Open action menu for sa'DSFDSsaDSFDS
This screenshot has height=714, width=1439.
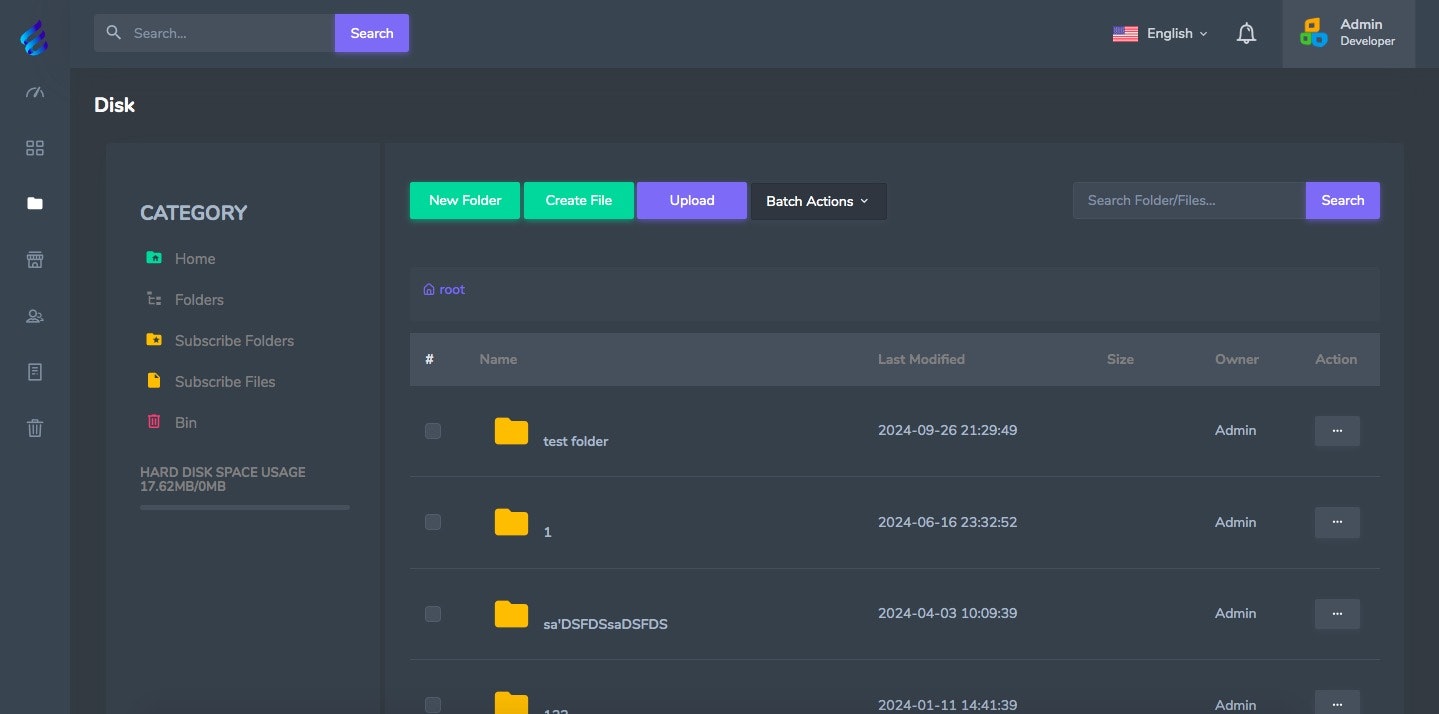tap(1337, 614)
